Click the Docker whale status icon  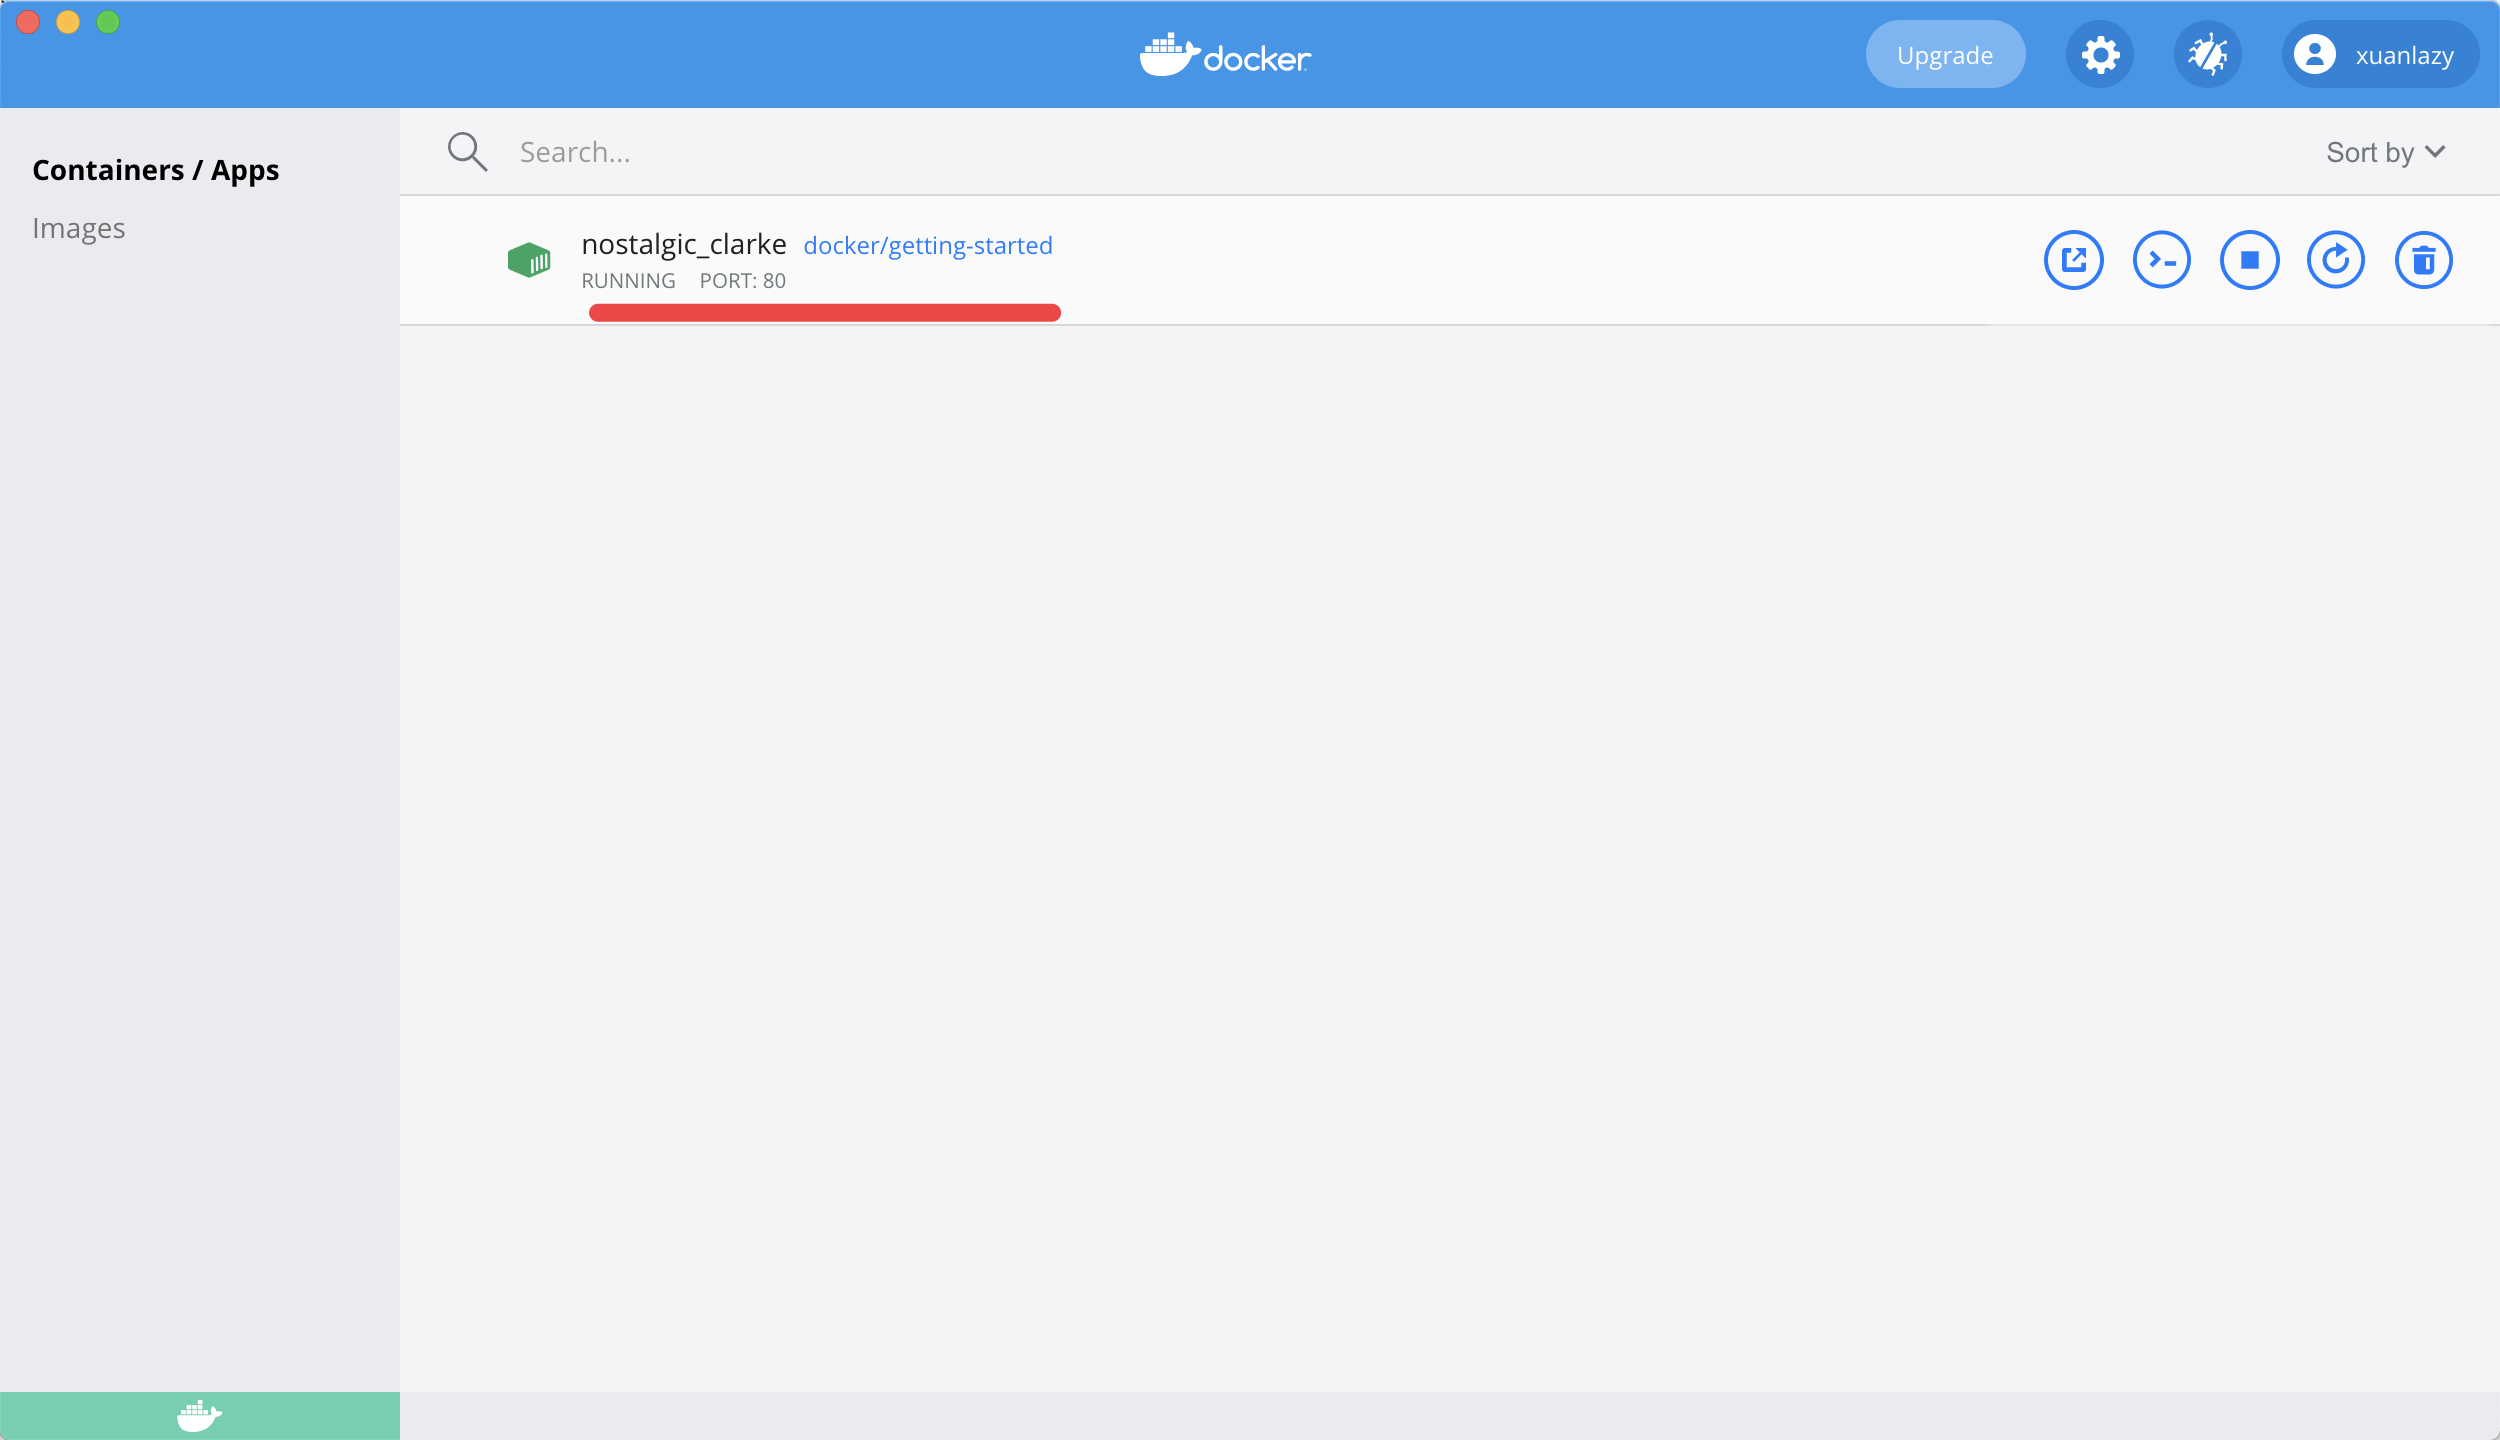point(200,1416)
